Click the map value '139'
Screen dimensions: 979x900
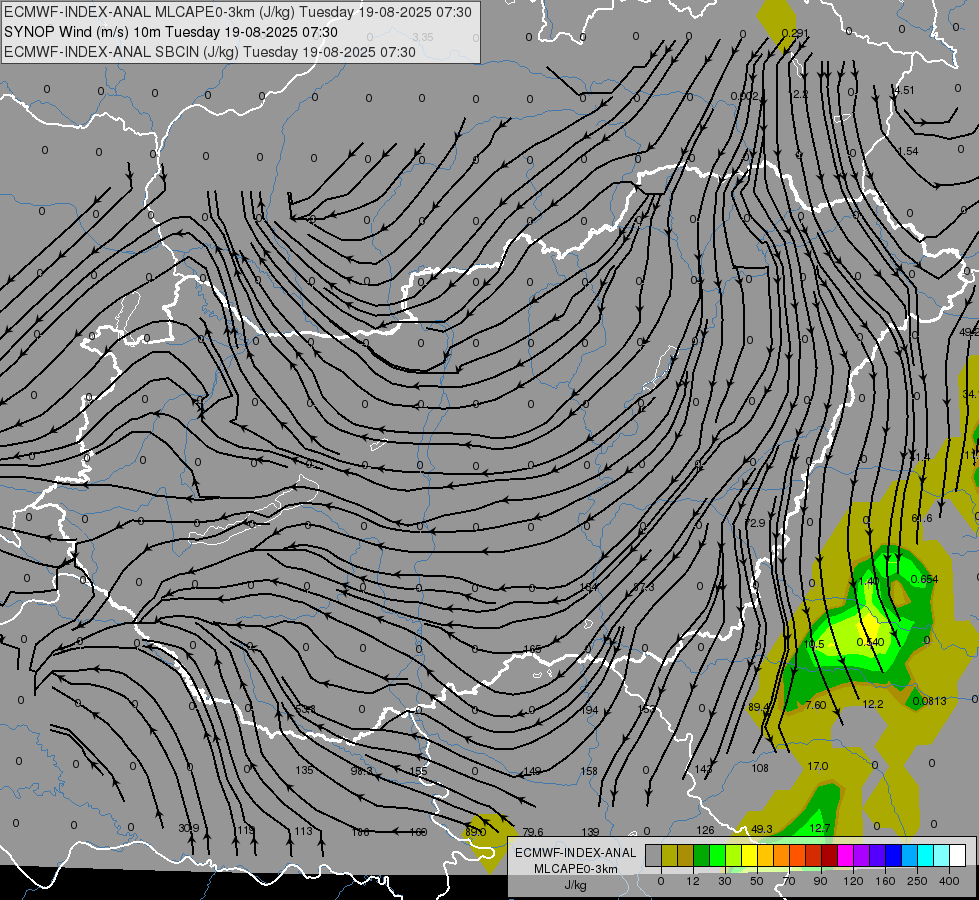tap(590, 832)
